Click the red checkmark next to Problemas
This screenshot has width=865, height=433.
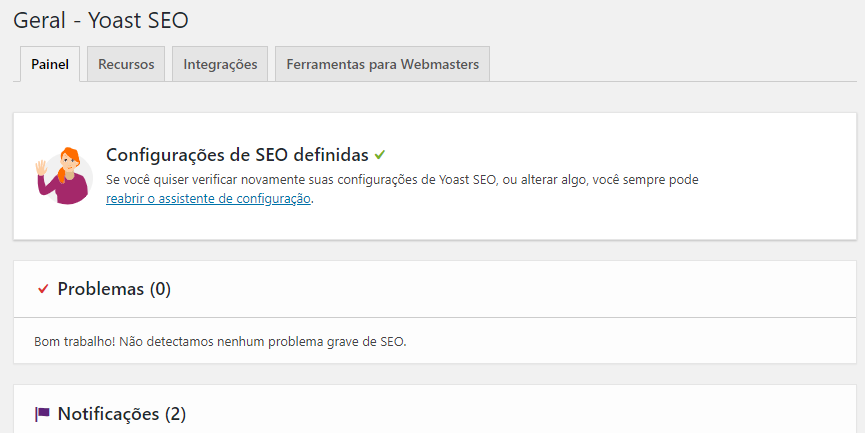click(43, 288)
